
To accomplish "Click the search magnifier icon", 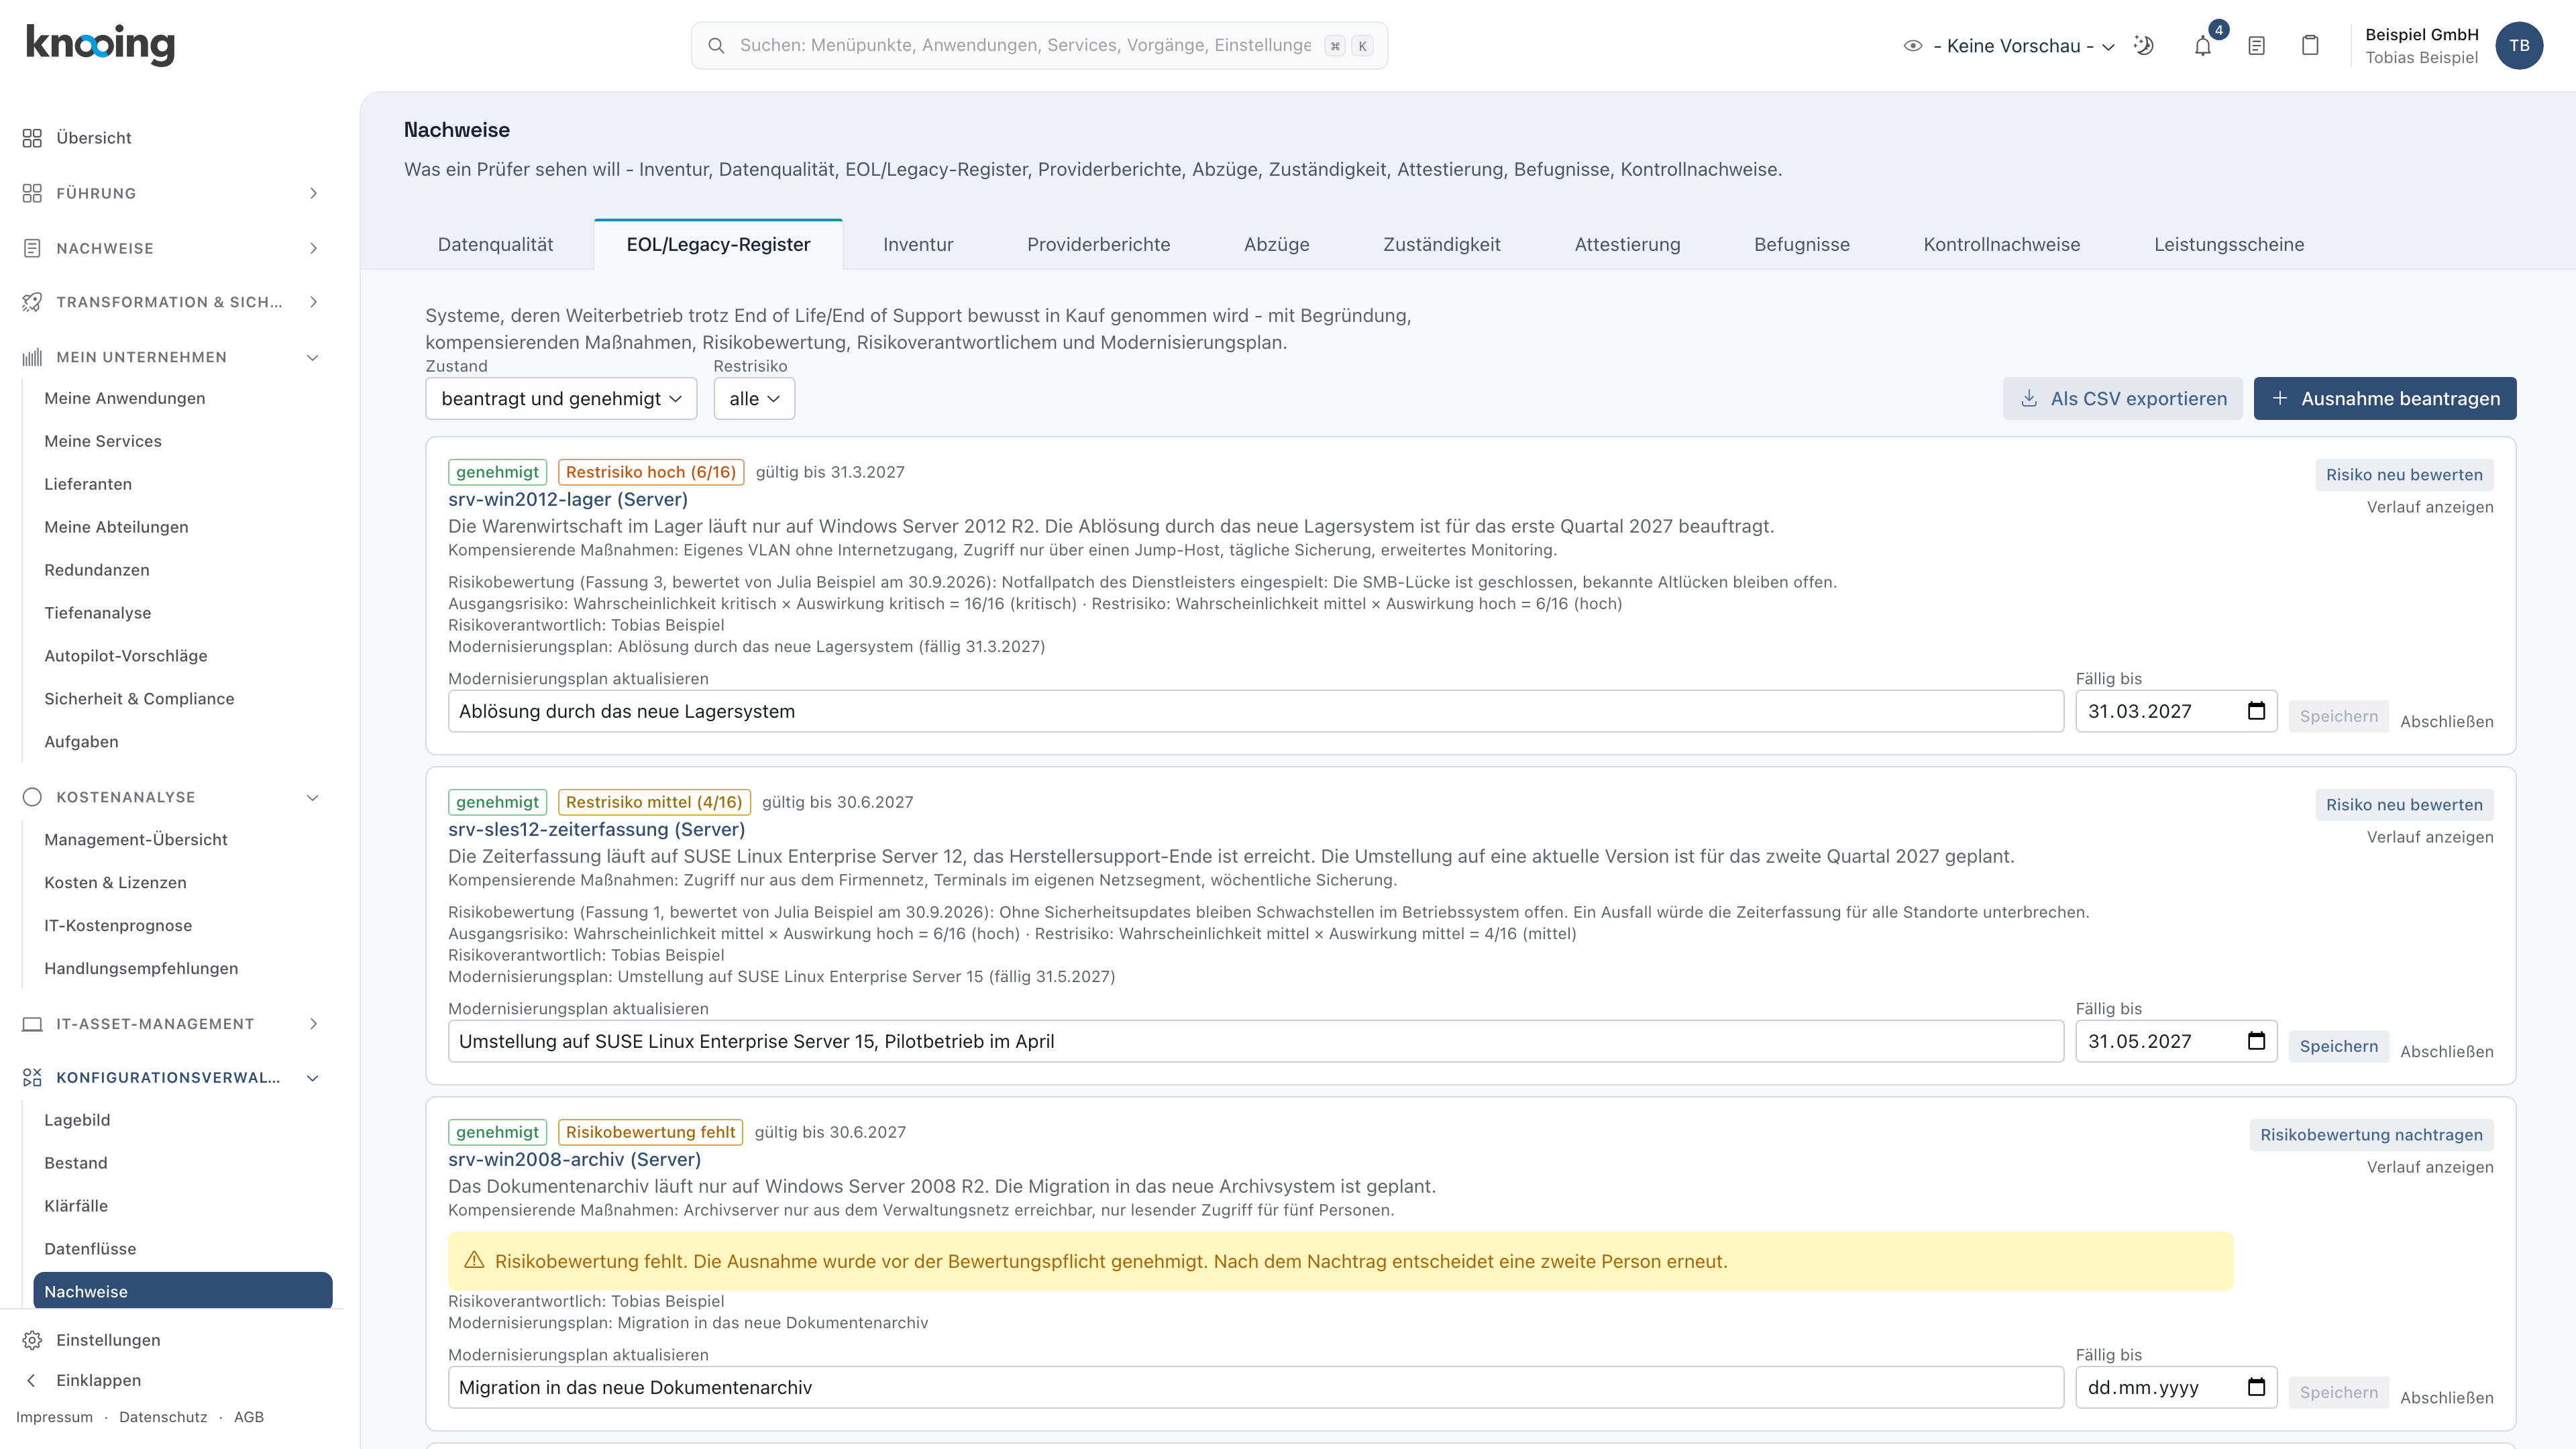I will click(716, 46).
